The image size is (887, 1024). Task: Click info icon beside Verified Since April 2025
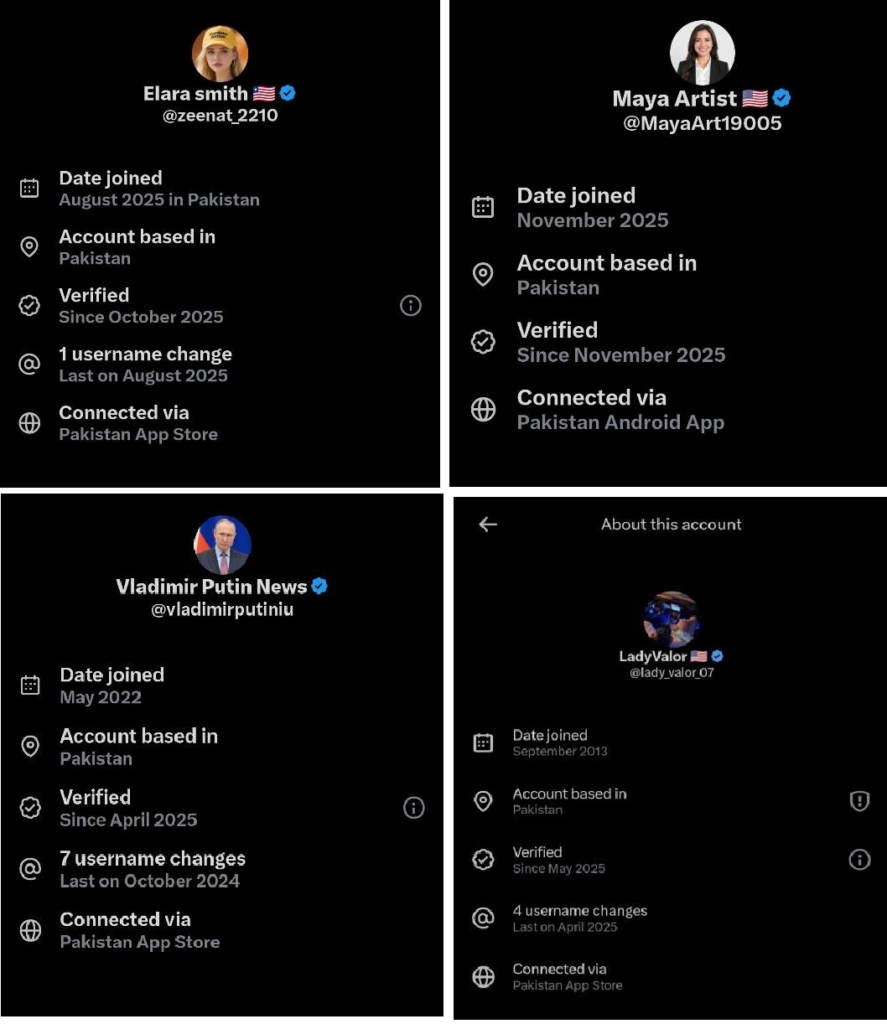point(413,808)
